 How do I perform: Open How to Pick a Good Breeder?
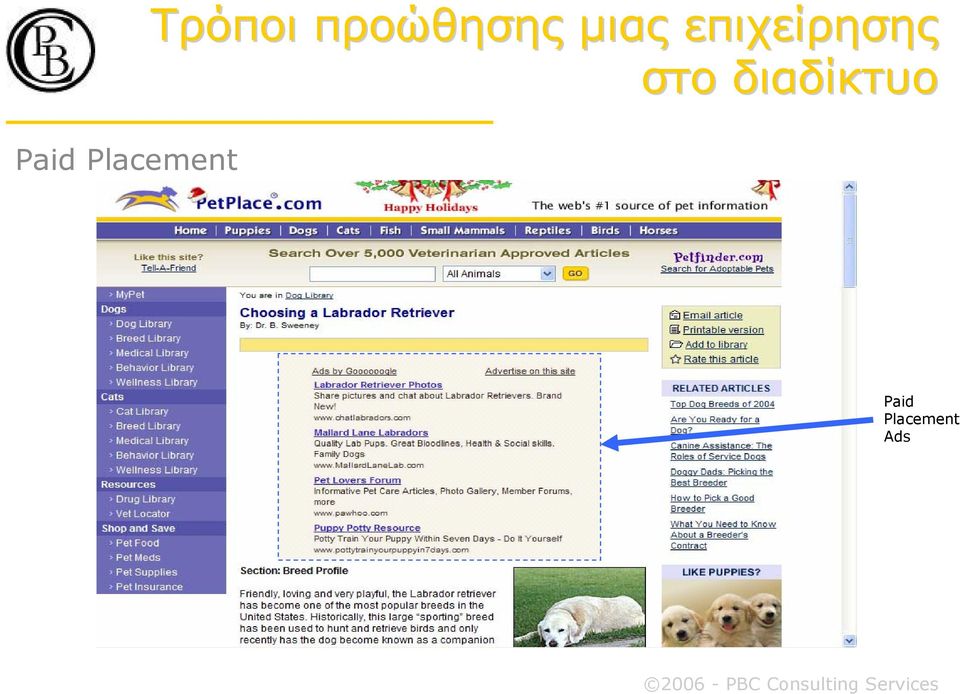tap(712, 504)
